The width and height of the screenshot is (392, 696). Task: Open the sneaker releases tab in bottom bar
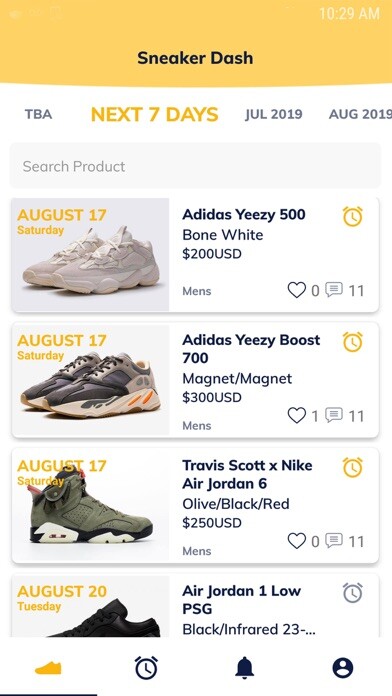click(48, 668)
